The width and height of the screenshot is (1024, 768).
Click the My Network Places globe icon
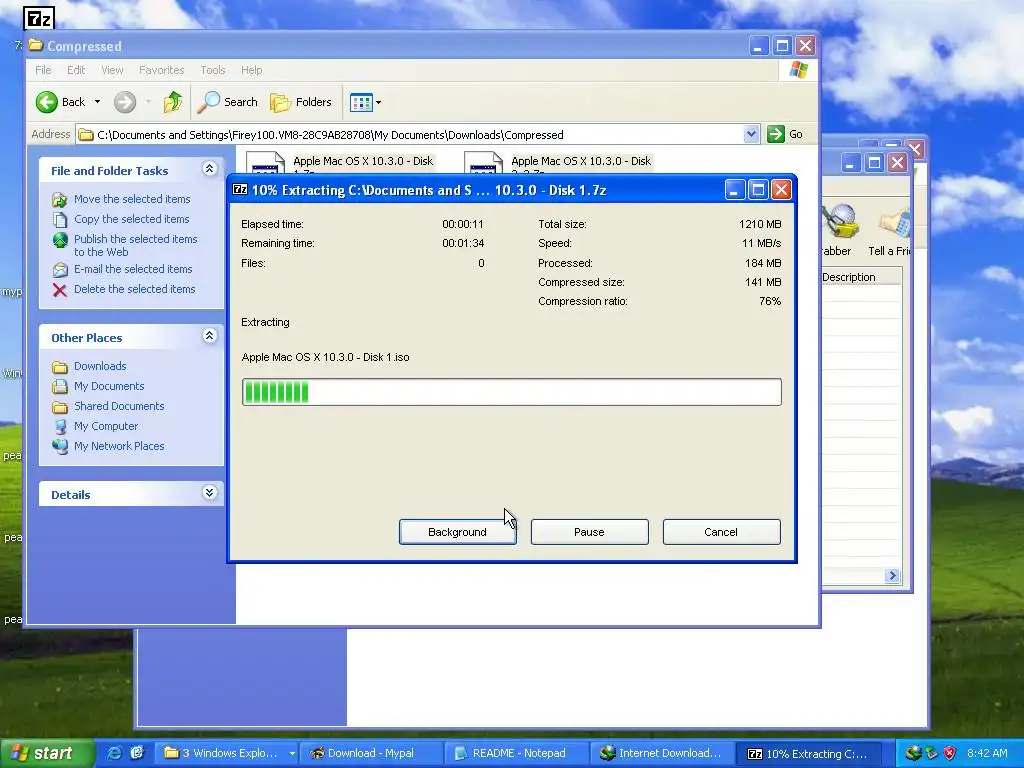click(60, 447)
